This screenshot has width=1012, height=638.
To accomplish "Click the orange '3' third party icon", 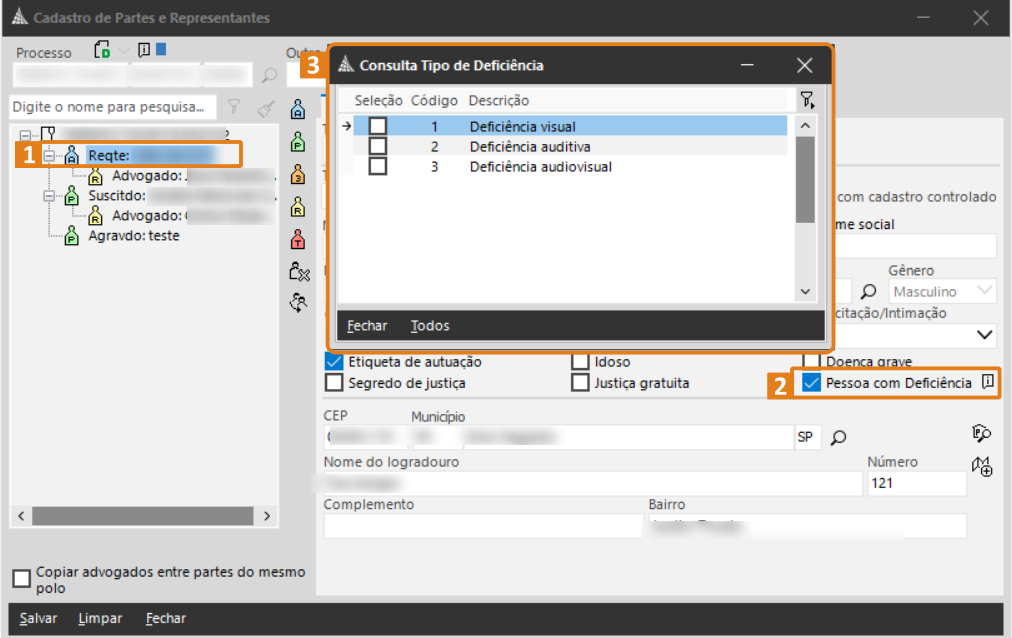I will [x=297, y=175].
